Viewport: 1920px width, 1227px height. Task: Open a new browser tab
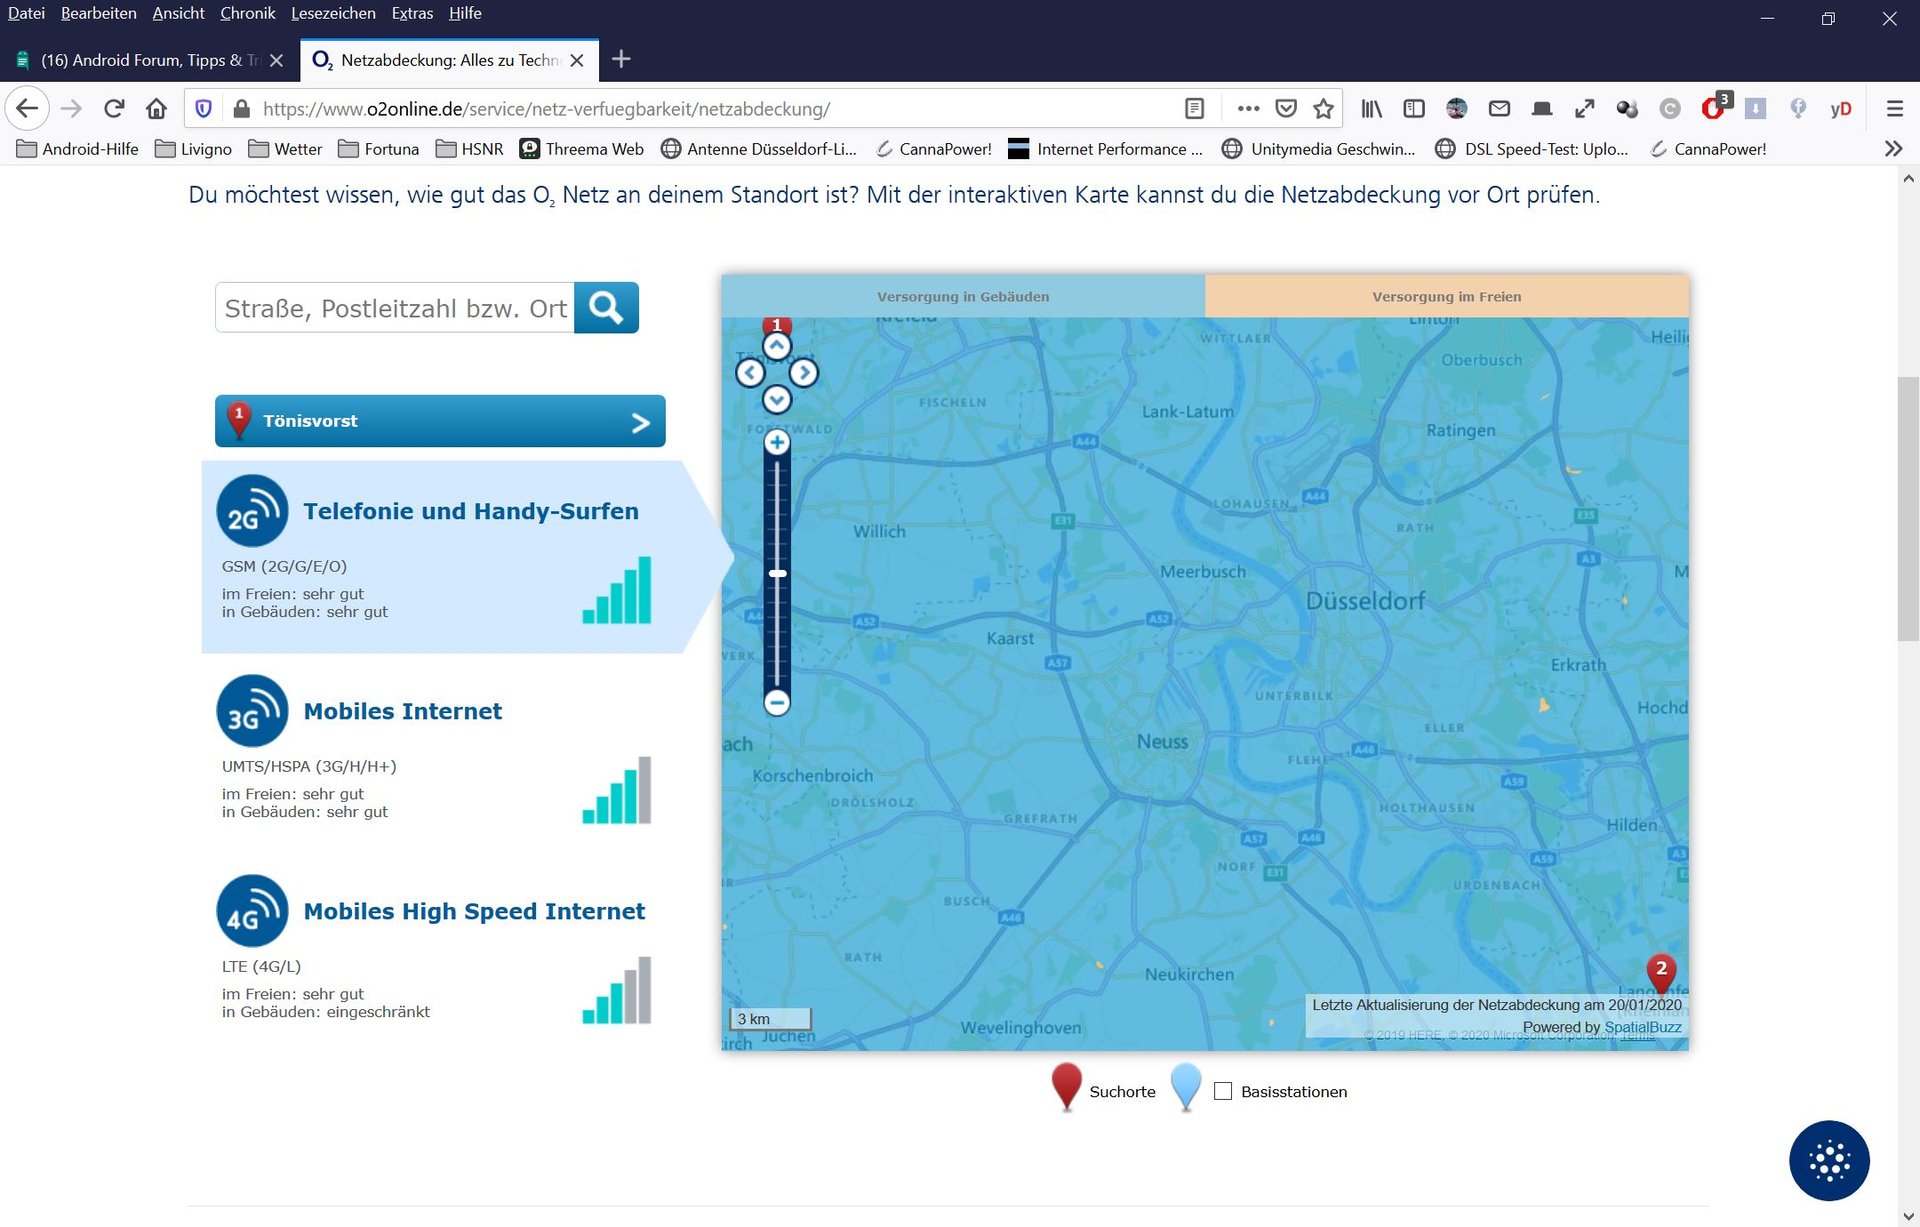[x=621, y=59]
